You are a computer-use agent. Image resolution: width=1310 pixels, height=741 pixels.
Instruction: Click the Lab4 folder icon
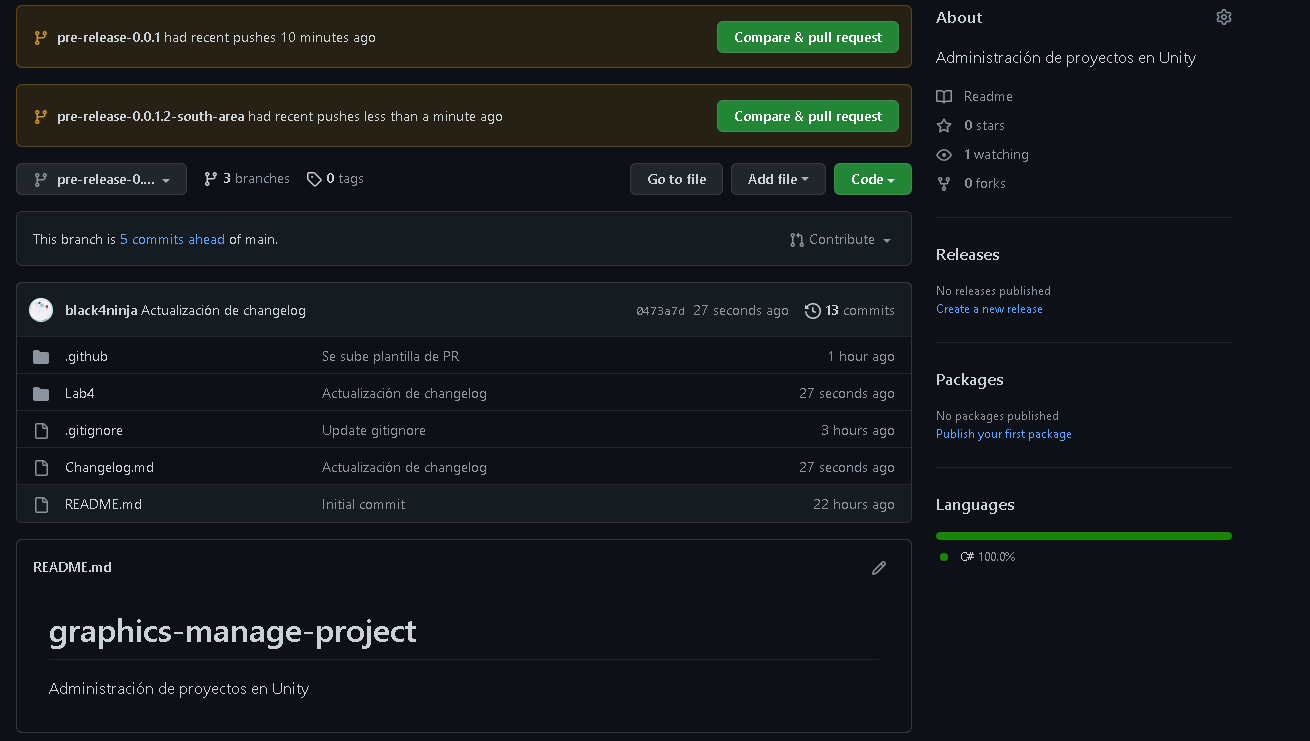point(41,394)
